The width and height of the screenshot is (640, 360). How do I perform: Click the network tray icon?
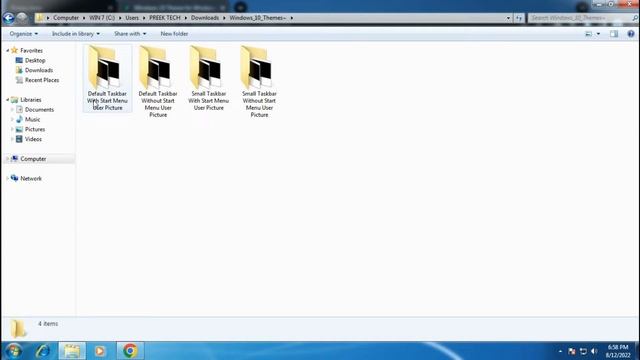coord(583,351)
